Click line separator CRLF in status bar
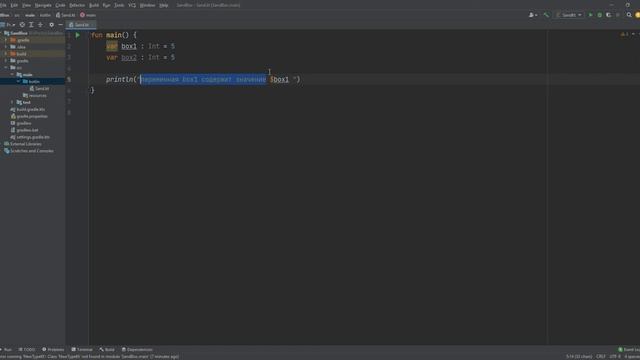This screenshot has width=640, height=360. [x=601, y=356]
